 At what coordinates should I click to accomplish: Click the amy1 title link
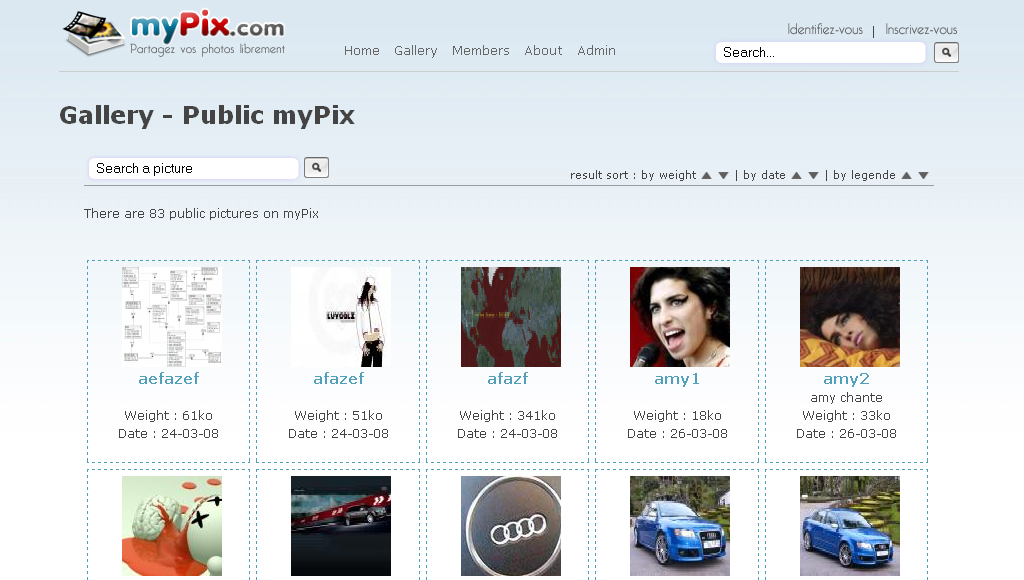677,379
